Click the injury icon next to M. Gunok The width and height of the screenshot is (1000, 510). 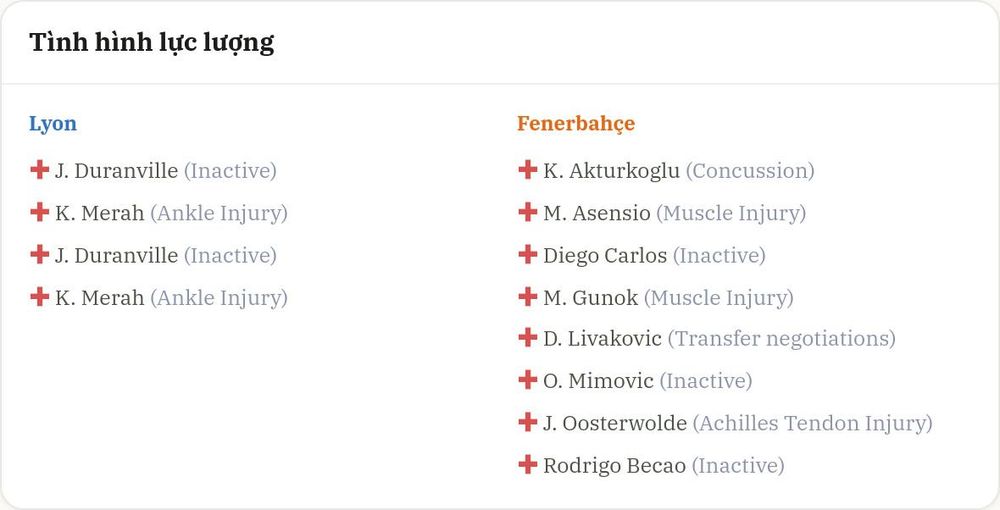527,296
